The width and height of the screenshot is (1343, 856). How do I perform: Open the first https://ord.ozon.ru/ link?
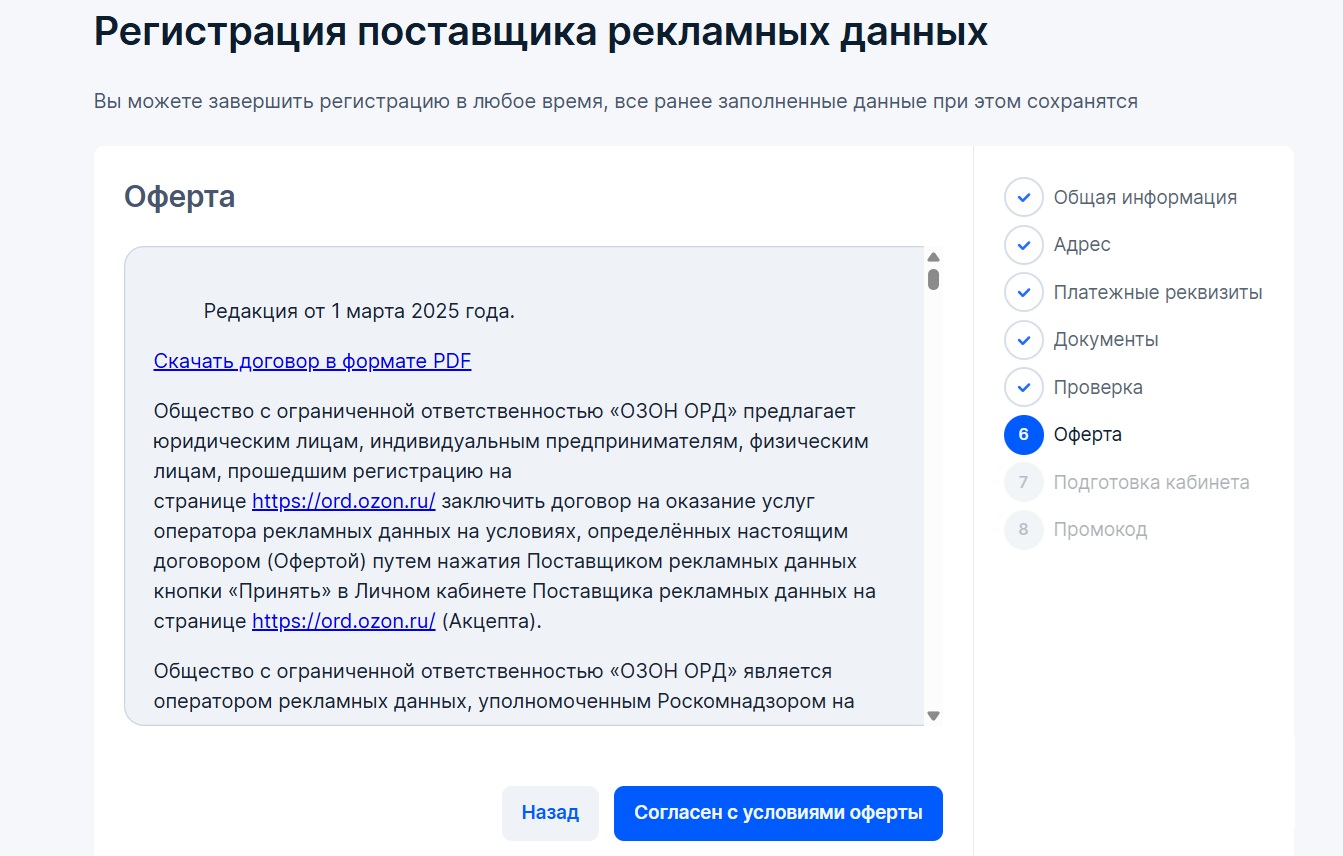coord(343,500)
